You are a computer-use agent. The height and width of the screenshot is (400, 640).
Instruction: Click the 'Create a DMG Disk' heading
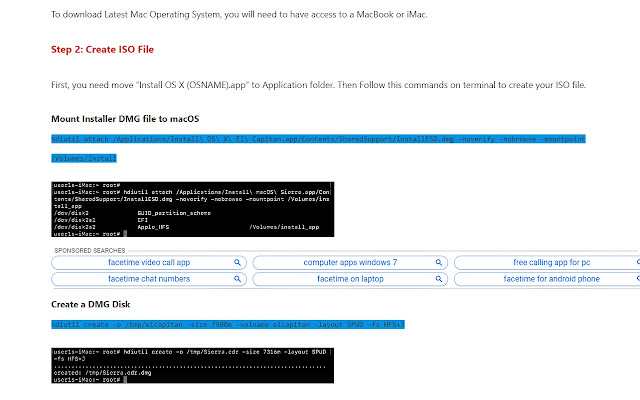[91, 304]
